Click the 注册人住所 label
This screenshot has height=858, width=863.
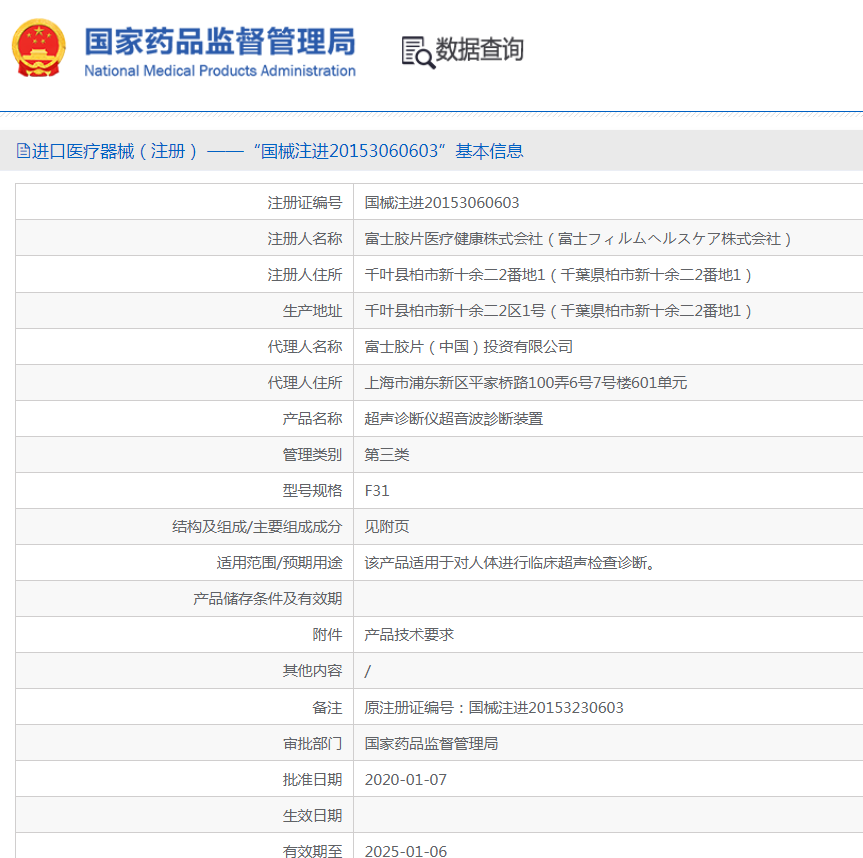(x=304, y=275)
